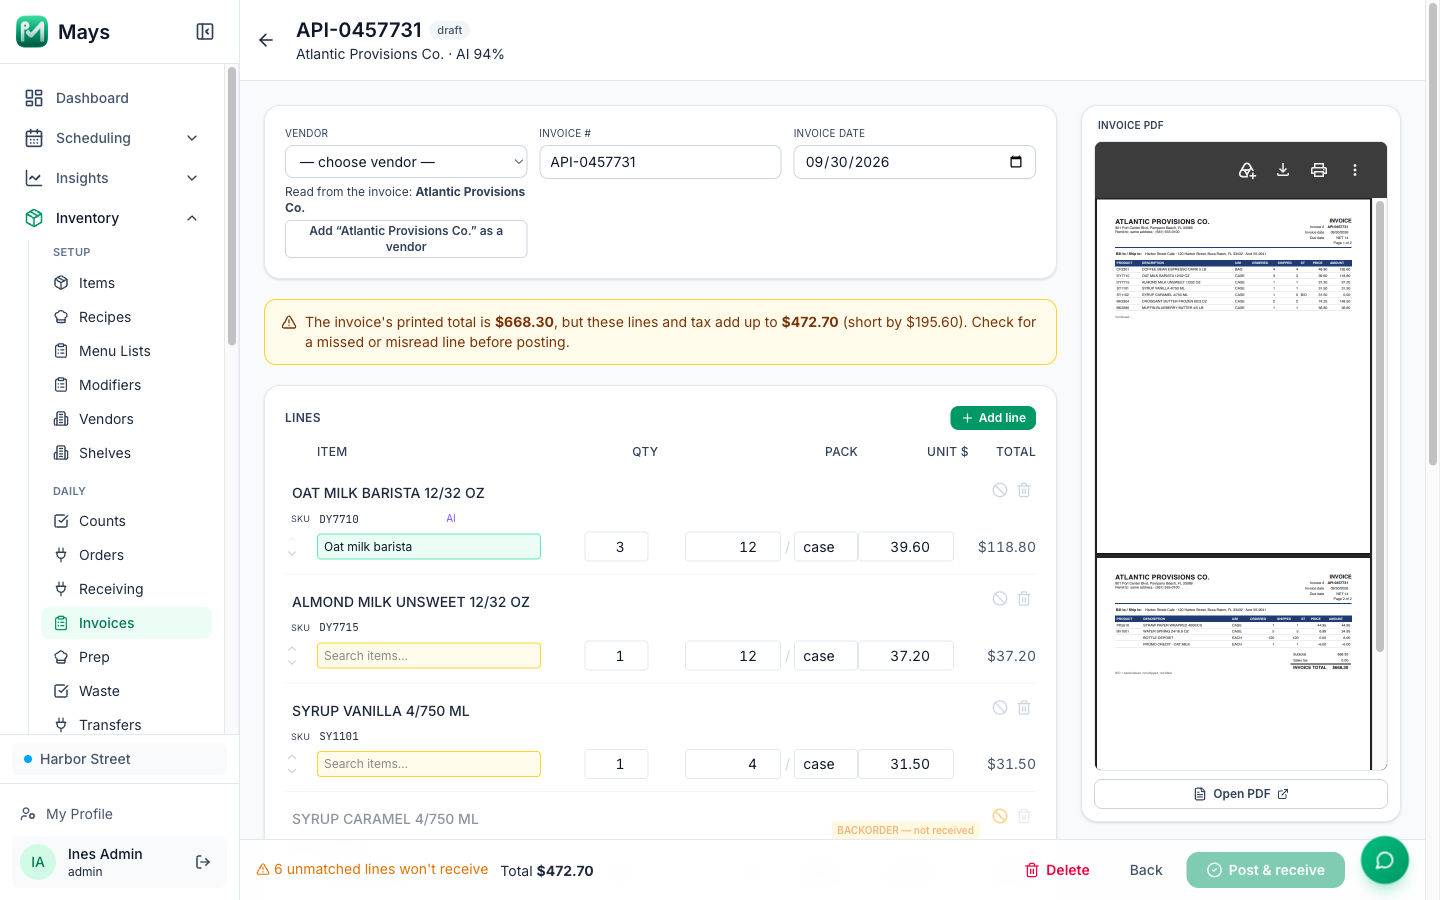Open the Recipes page

[126, 317]
